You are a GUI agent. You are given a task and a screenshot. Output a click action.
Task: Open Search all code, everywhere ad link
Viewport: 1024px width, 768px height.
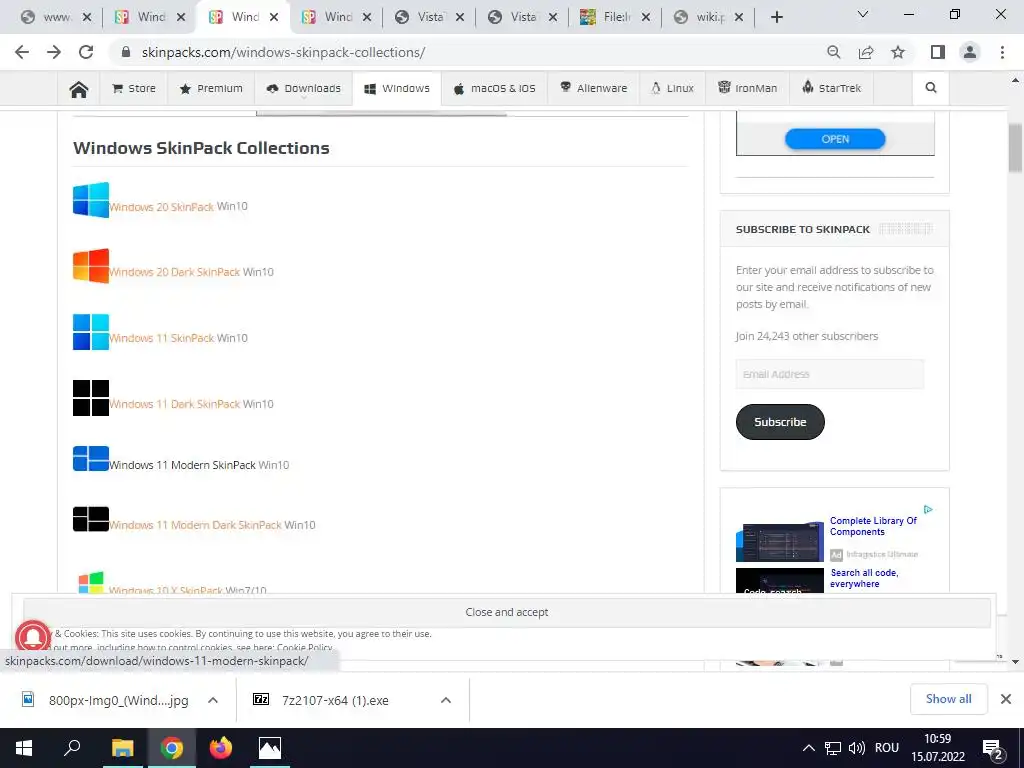(x=864, y=578)
